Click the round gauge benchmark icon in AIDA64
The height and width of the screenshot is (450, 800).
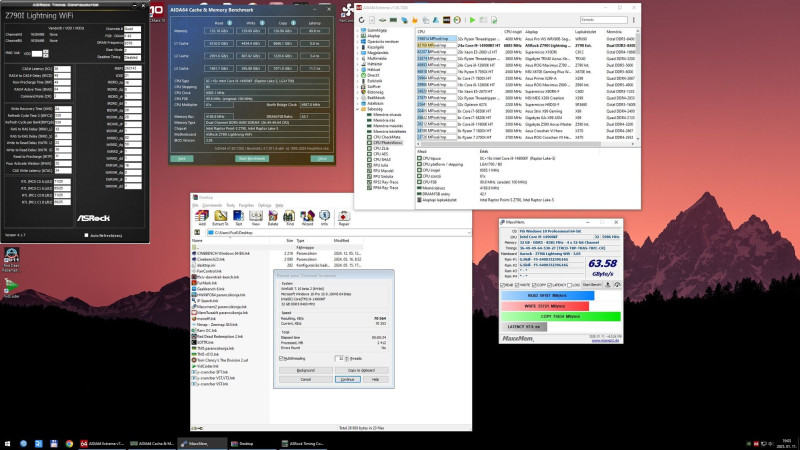pyautogui.click(x=457, y=20)
